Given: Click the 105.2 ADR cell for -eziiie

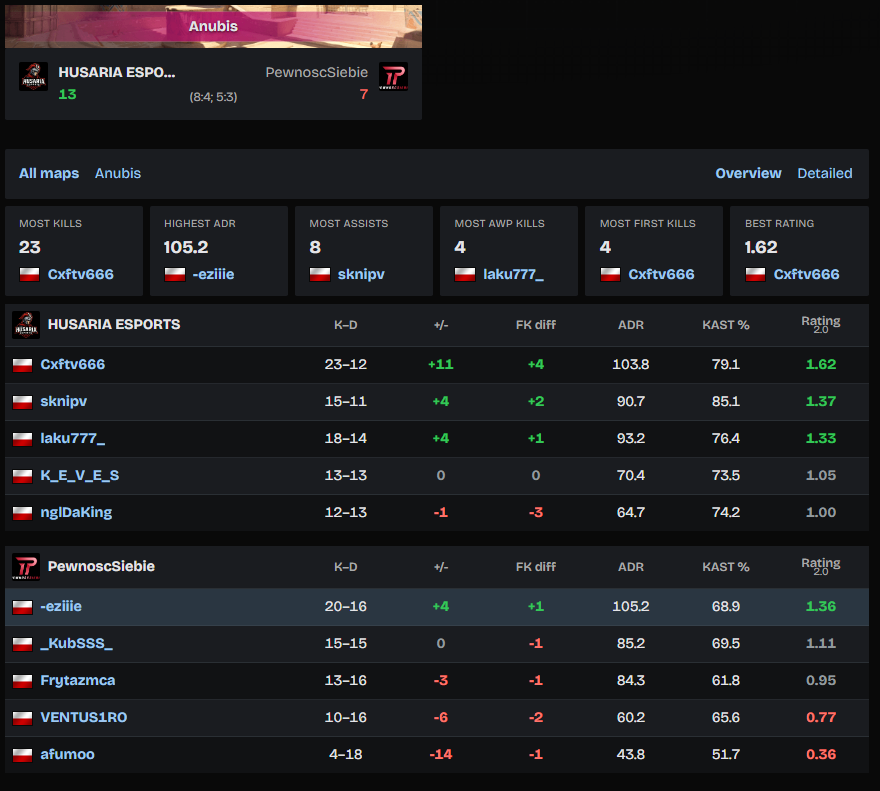Looking at the screenshot, I should tap(631, 606).
